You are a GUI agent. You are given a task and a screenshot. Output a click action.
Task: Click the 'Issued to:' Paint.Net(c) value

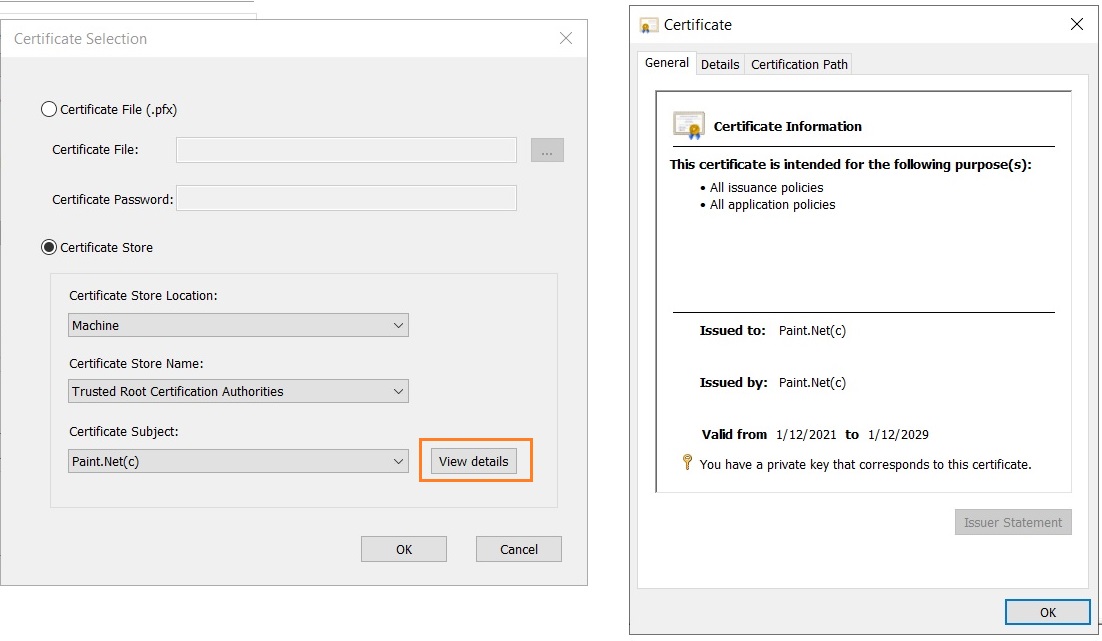tap(812, 330)
